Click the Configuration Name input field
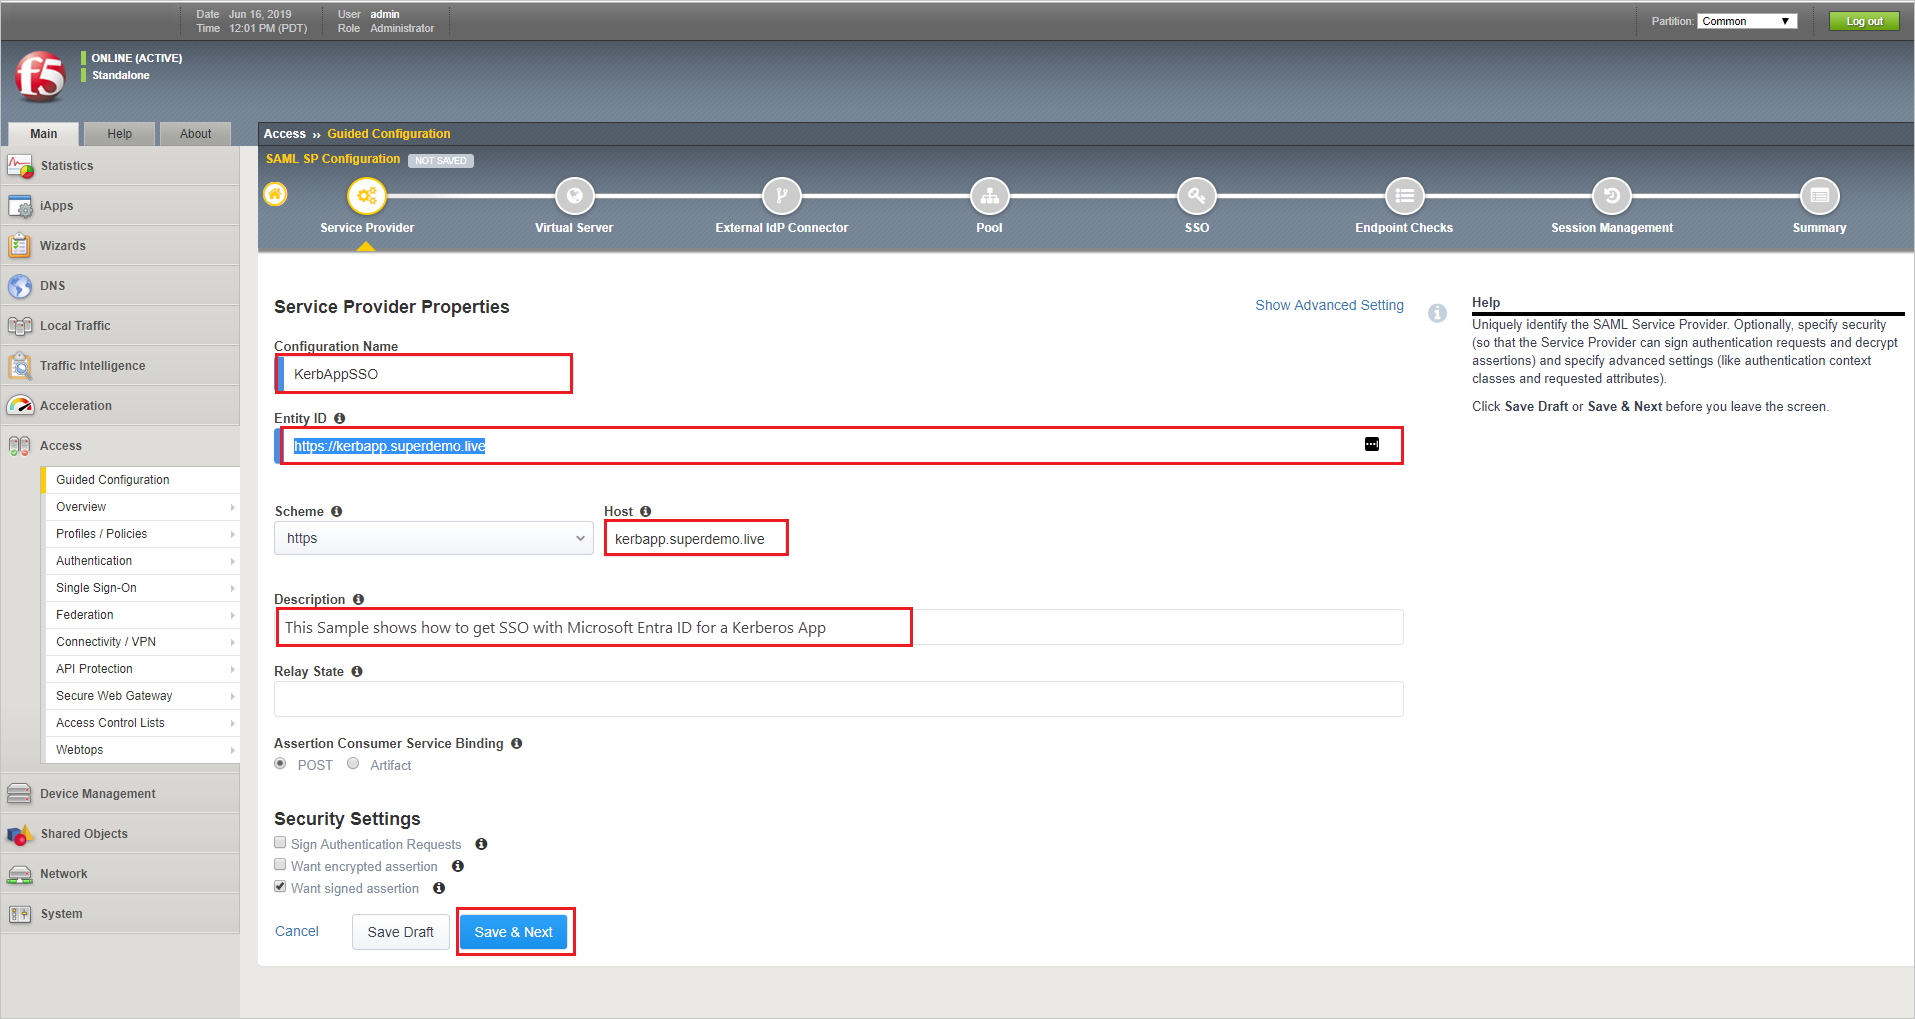The height and width of the screenshot is (1019, 1915). click(x=423, y=374)
